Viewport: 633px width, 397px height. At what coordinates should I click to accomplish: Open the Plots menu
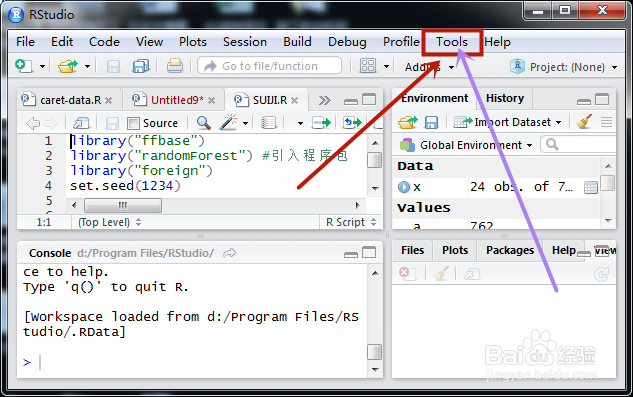[193, 42]
